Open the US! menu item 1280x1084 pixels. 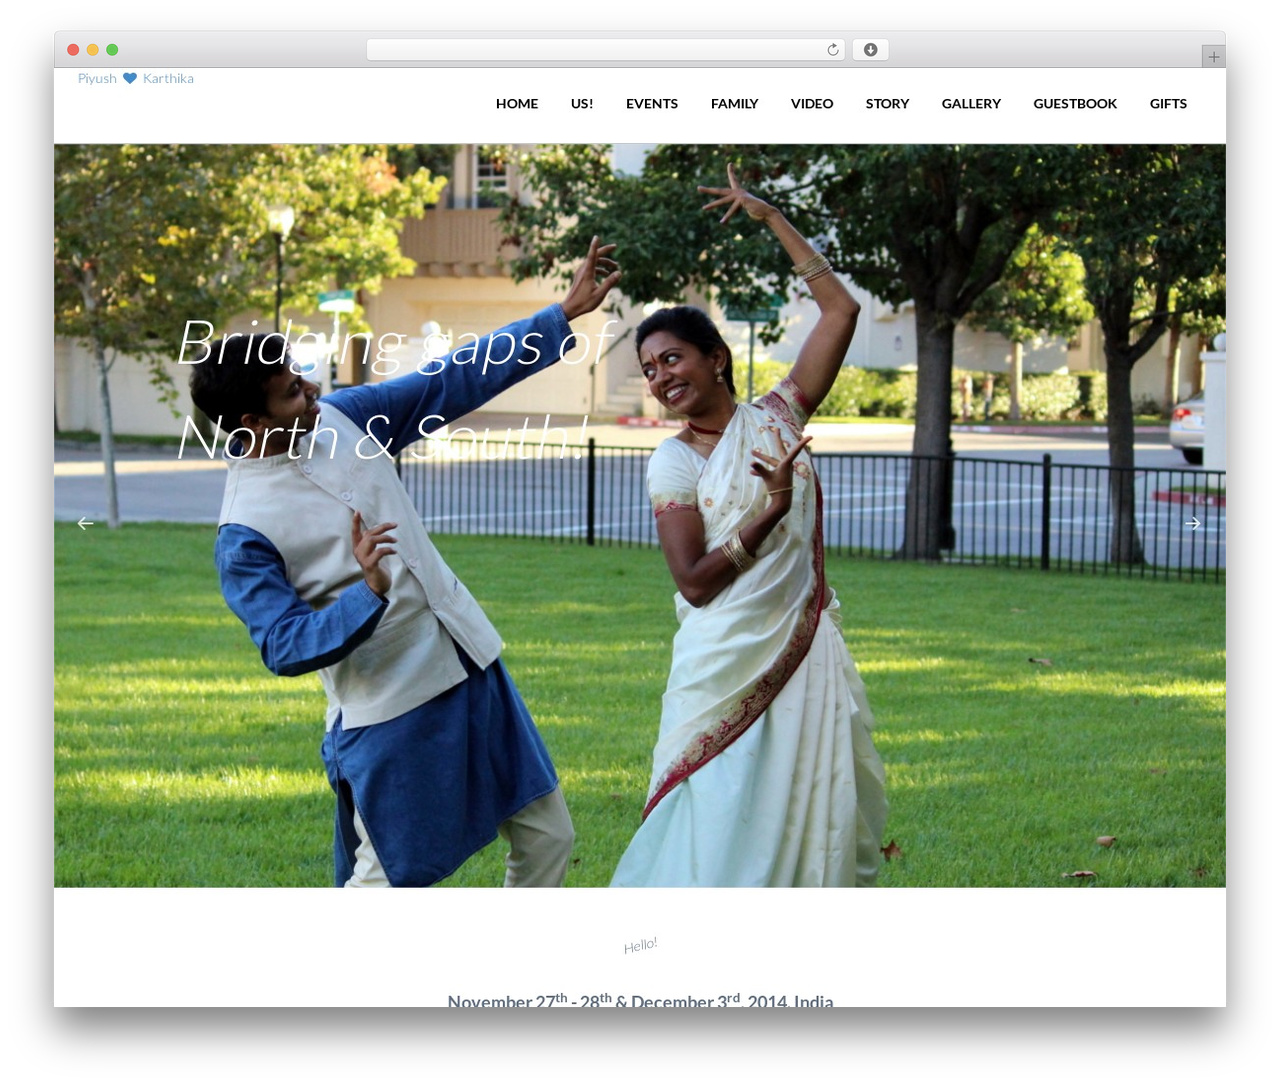click(582, 104)
